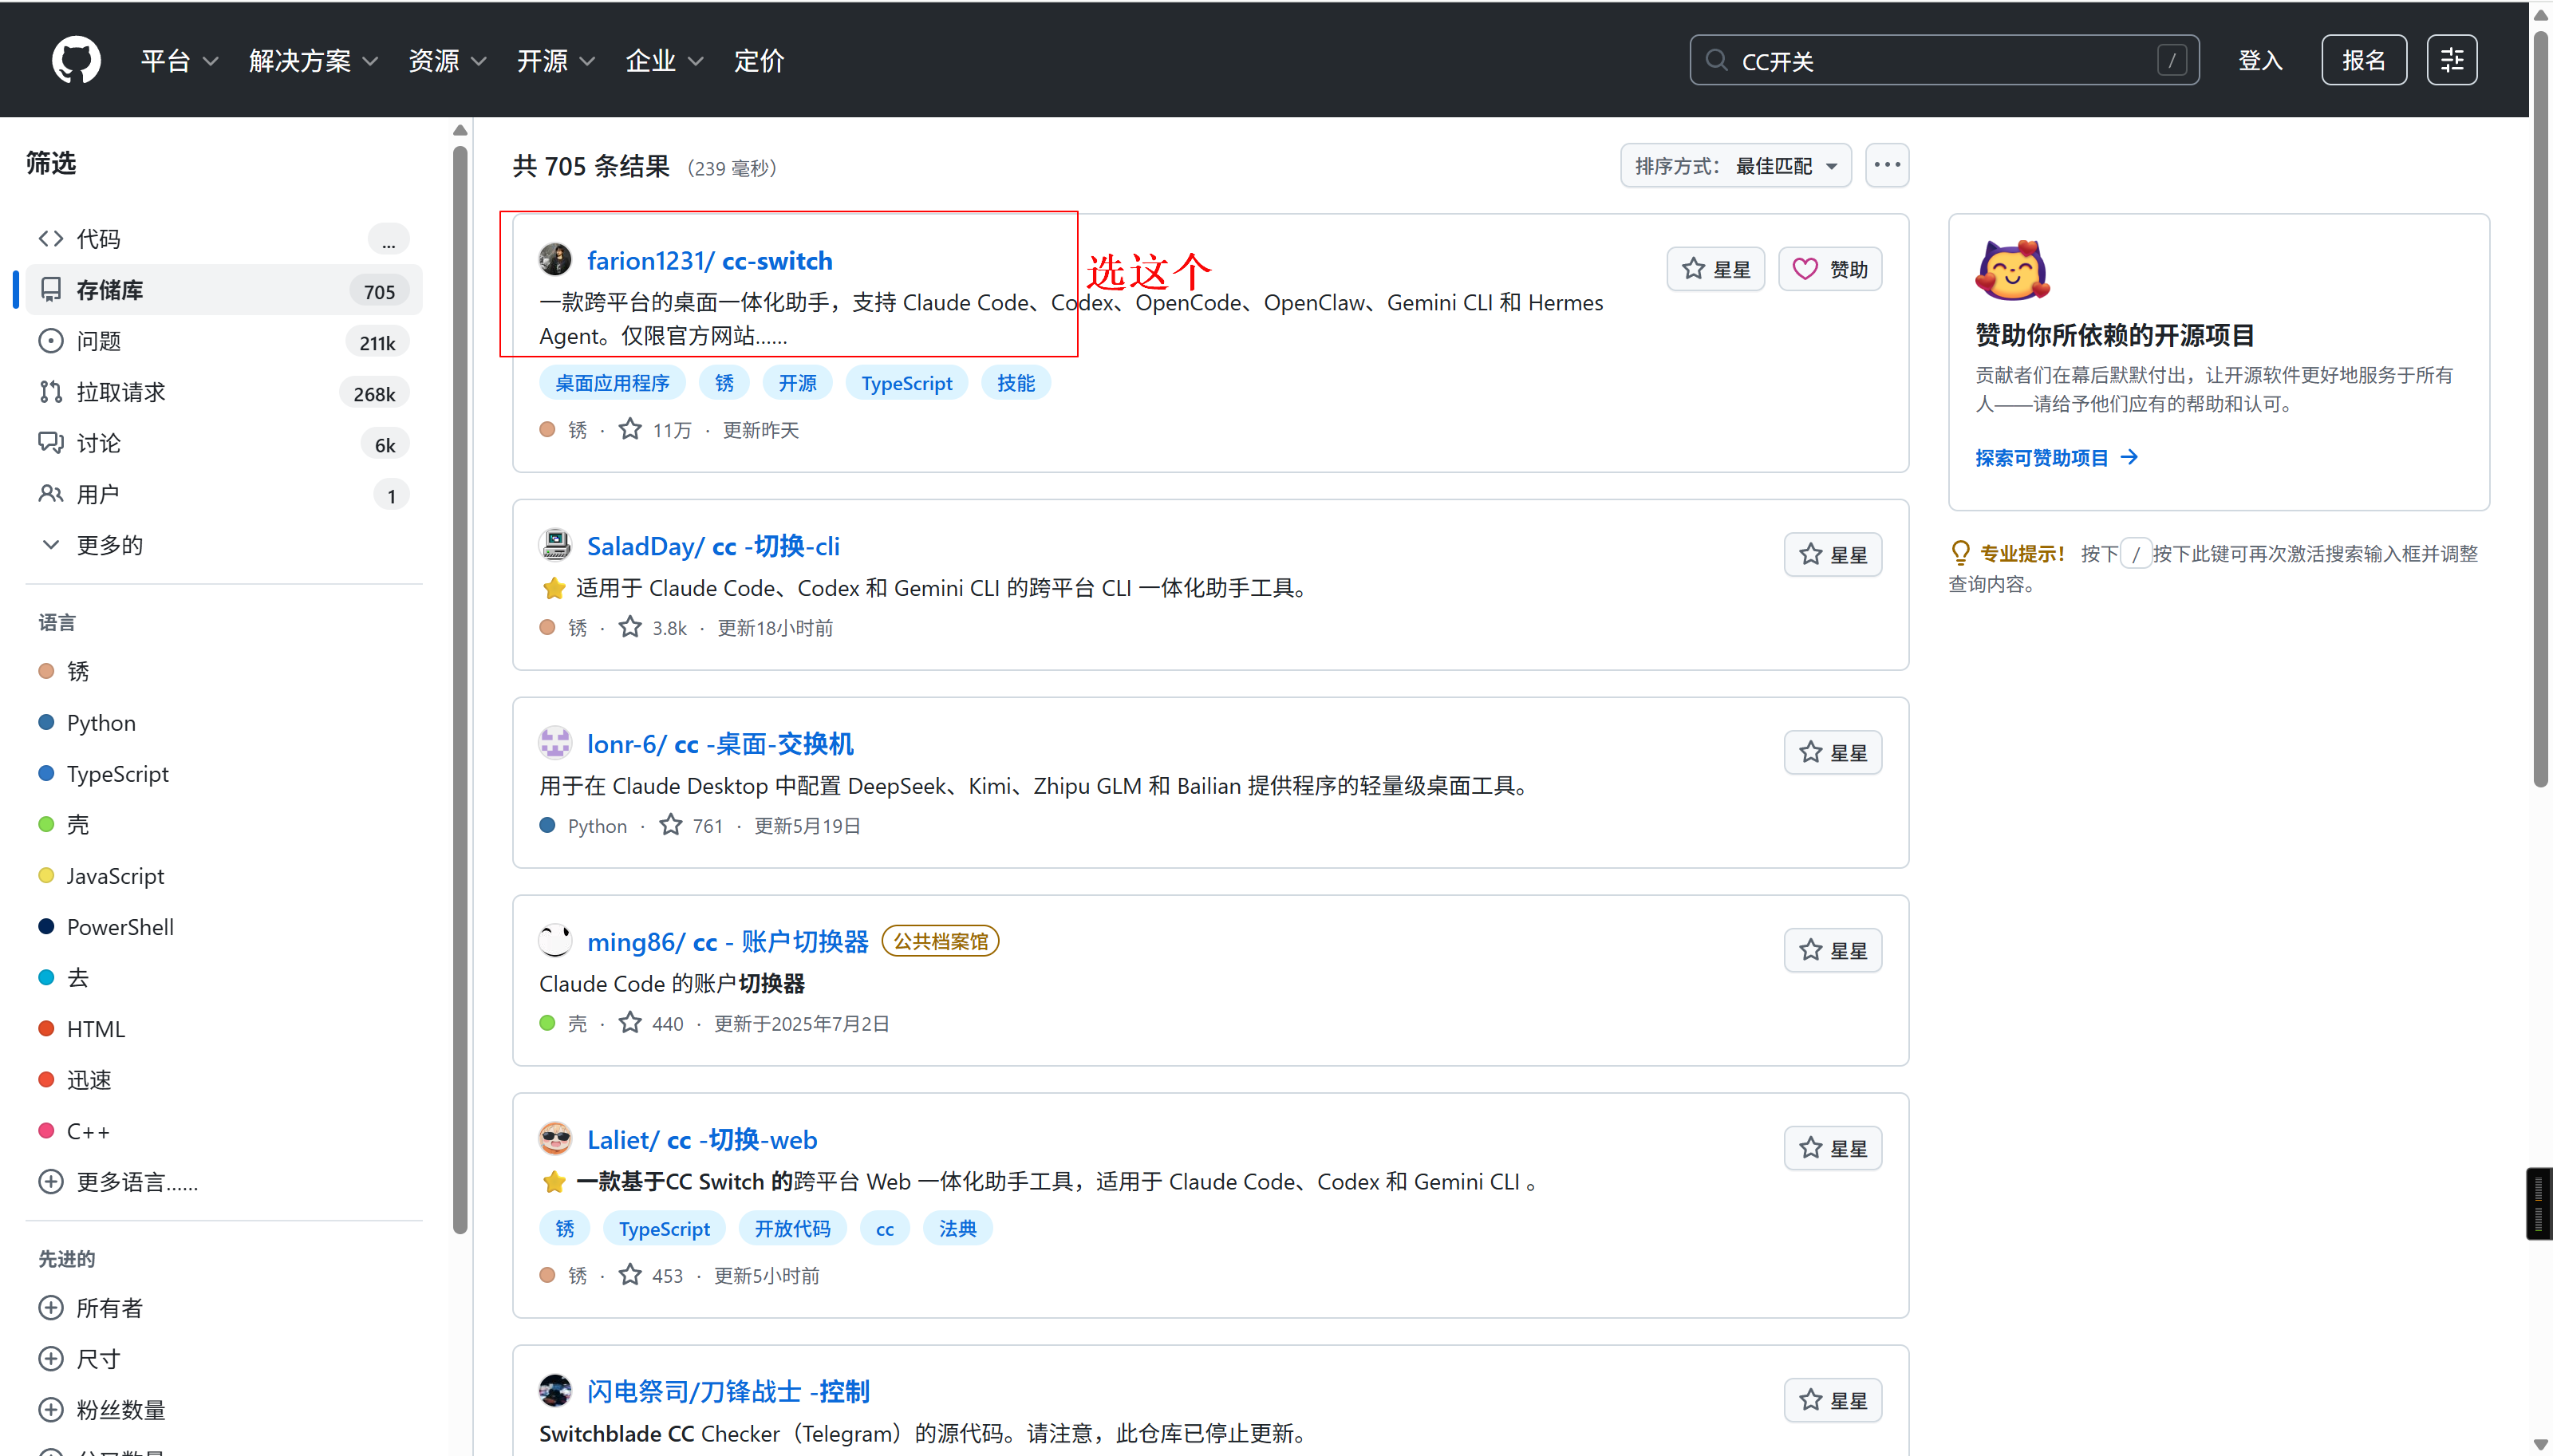Viewport: 2553px width, 1456px height.
Task: Click the 11万 star count icon
Action: 630,429
